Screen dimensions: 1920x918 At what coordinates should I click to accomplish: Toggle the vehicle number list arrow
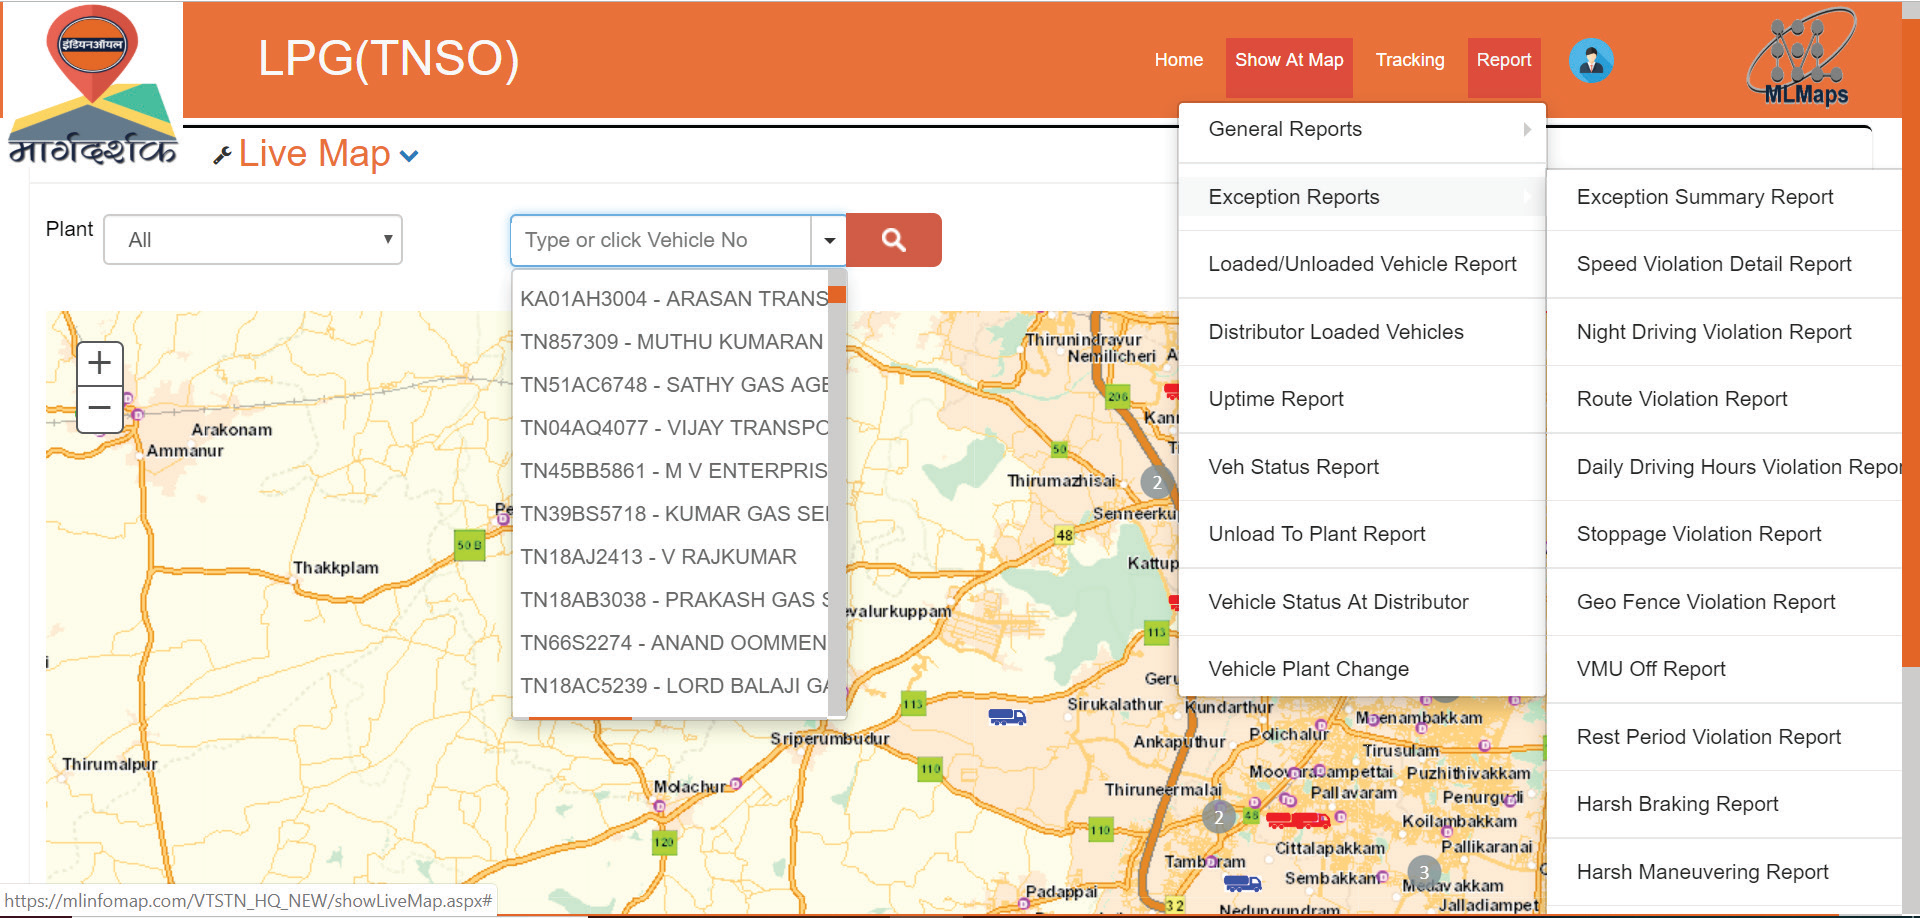829,240
